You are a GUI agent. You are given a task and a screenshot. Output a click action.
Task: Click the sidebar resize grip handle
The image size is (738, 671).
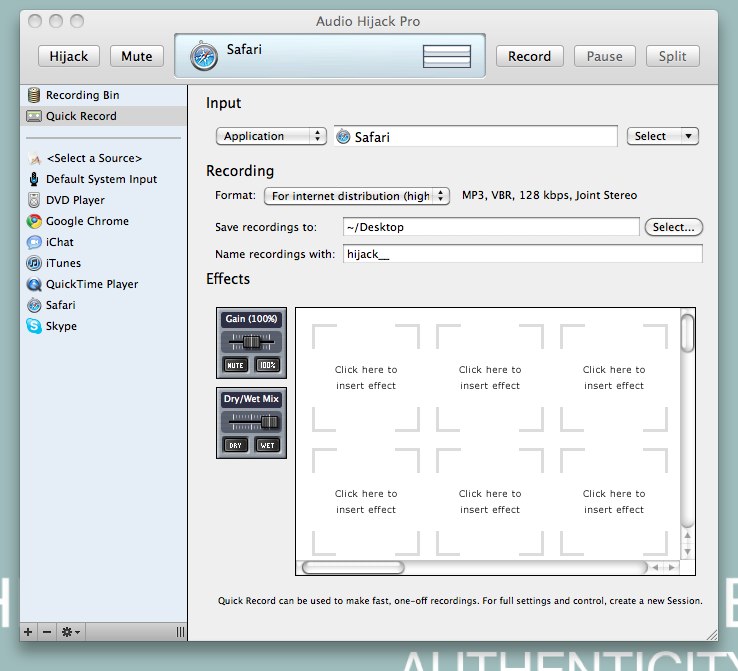pos(180,631)
